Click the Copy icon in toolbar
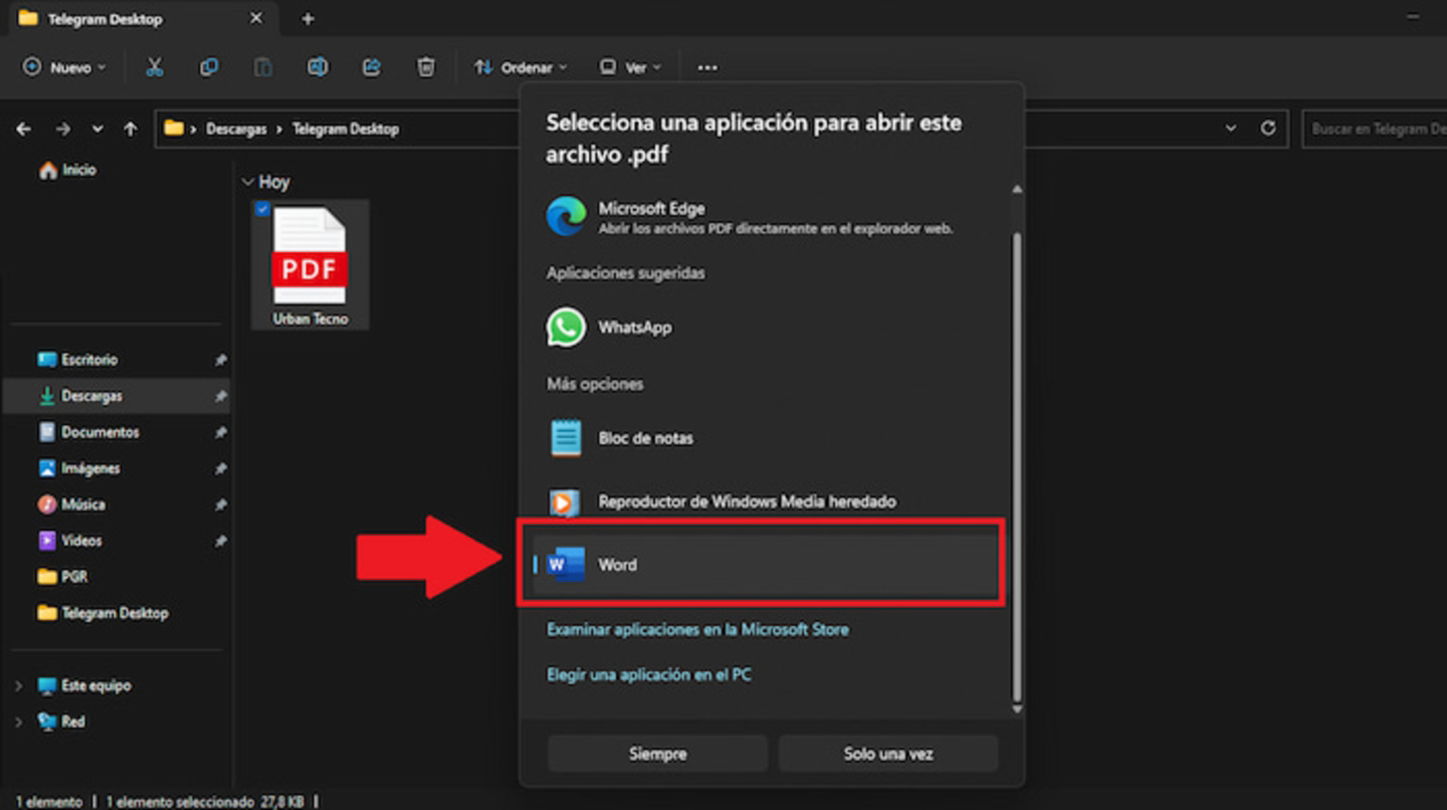The image size is (1447, 810). coord(209,67)
